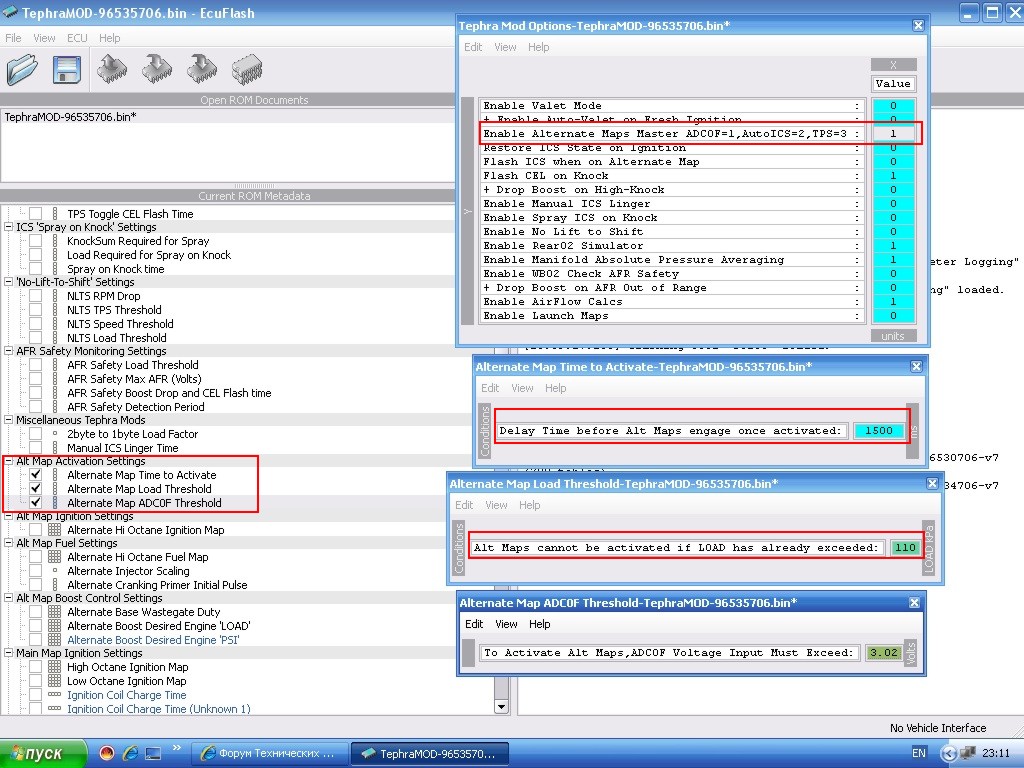Tick the AFR Safety Load Threshold checkbox
The height and width of the screenshot is (768, 1024).
(35, 365)
